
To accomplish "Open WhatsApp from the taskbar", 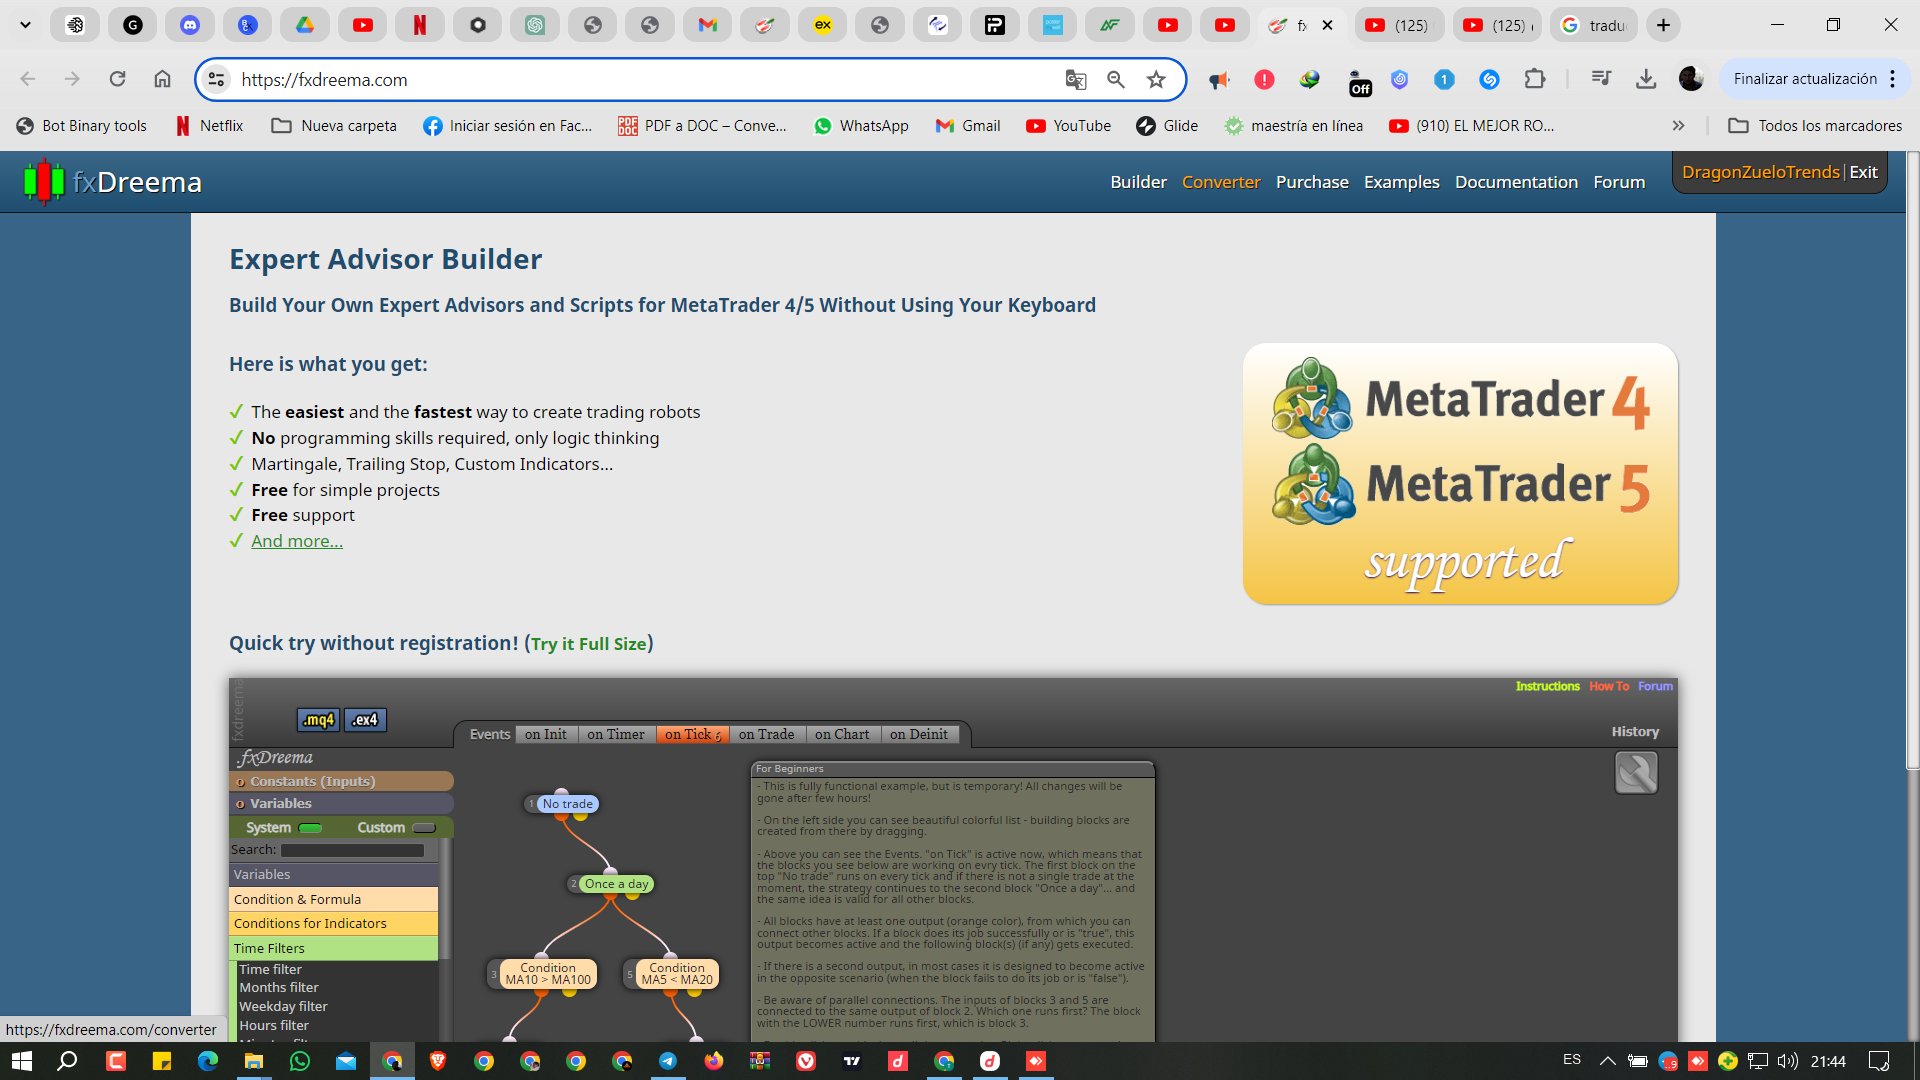I will coord(299,1061).
